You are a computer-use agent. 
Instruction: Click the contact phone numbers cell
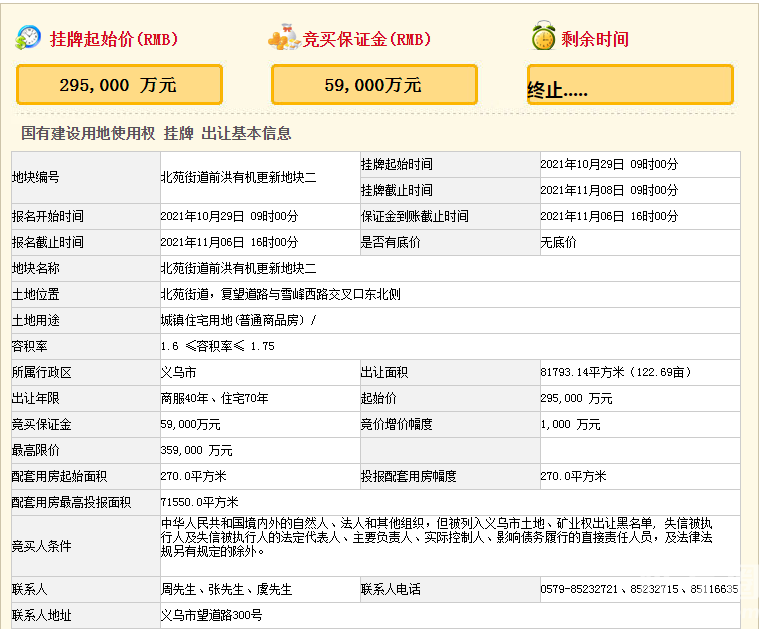click(638, 590)
